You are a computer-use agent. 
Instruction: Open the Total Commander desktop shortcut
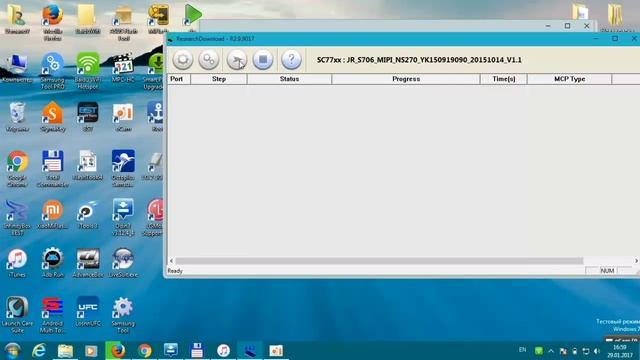click(x=53, y=169)
